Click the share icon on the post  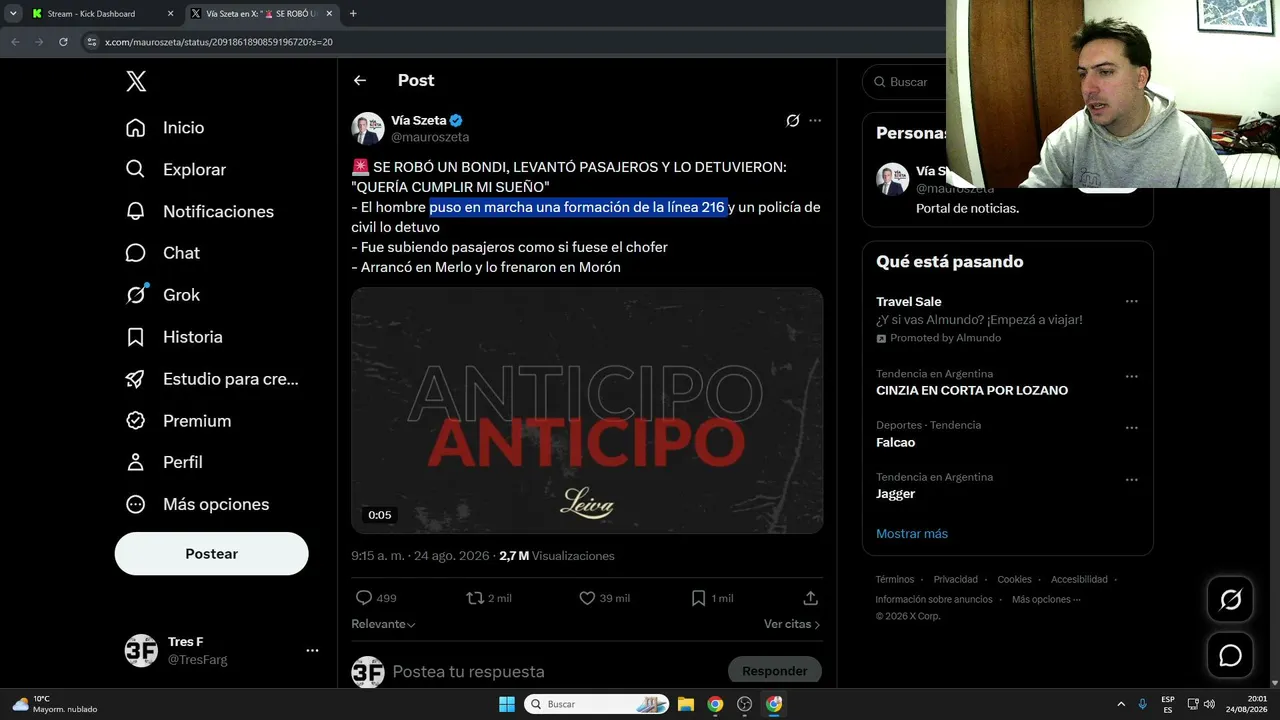click(811, 598)
